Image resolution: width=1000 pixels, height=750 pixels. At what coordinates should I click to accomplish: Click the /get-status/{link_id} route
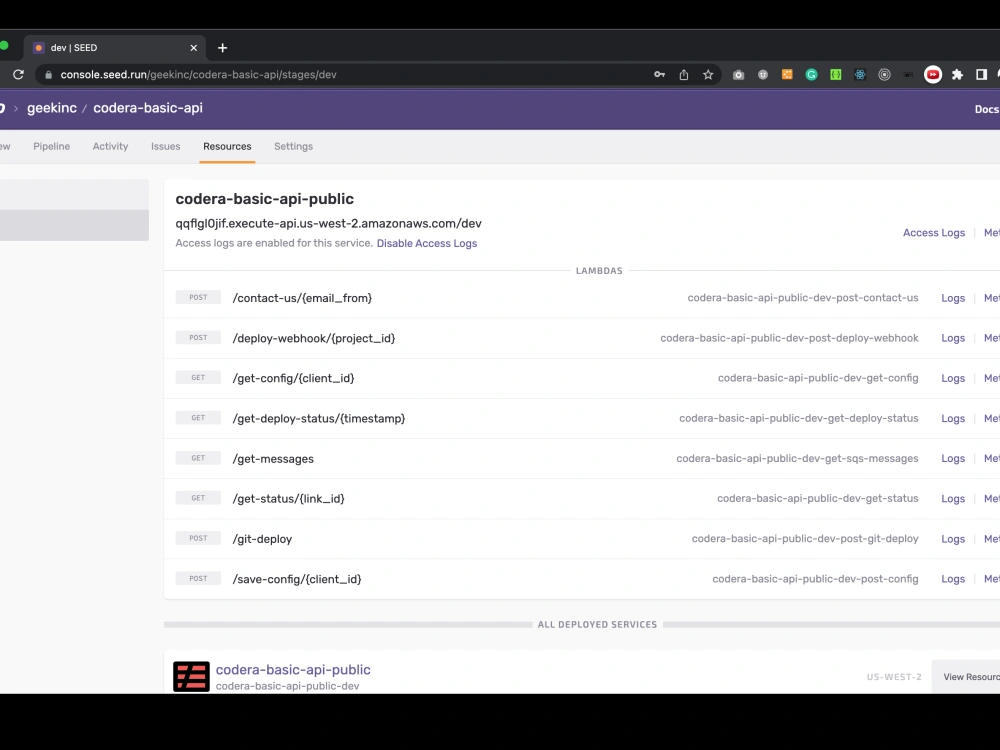288,499
